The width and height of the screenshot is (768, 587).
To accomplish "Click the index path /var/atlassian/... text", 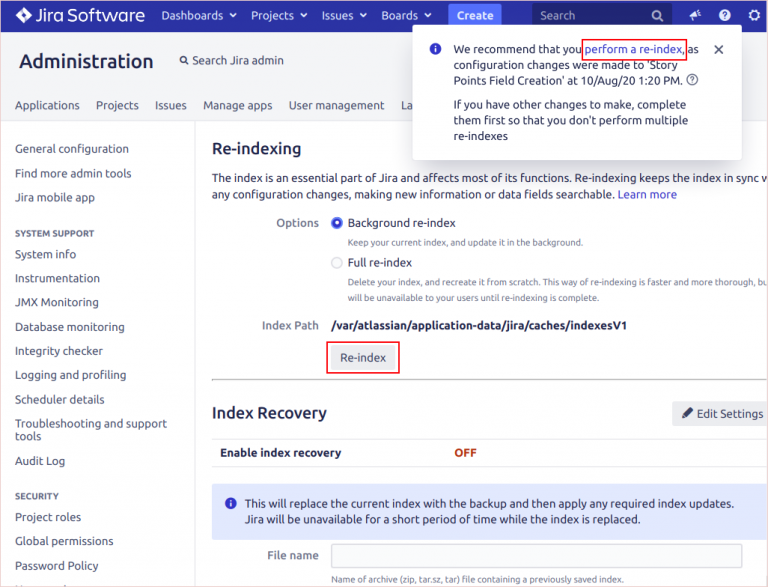I will 479,325.
